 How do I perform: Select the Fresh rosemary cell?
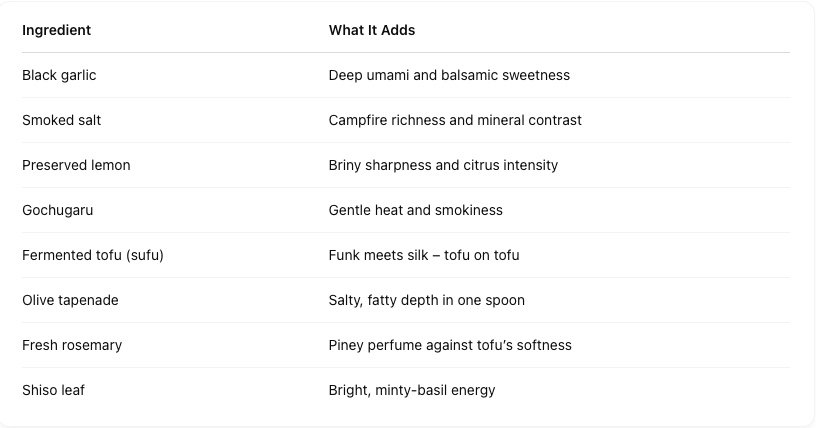(72, 345)
